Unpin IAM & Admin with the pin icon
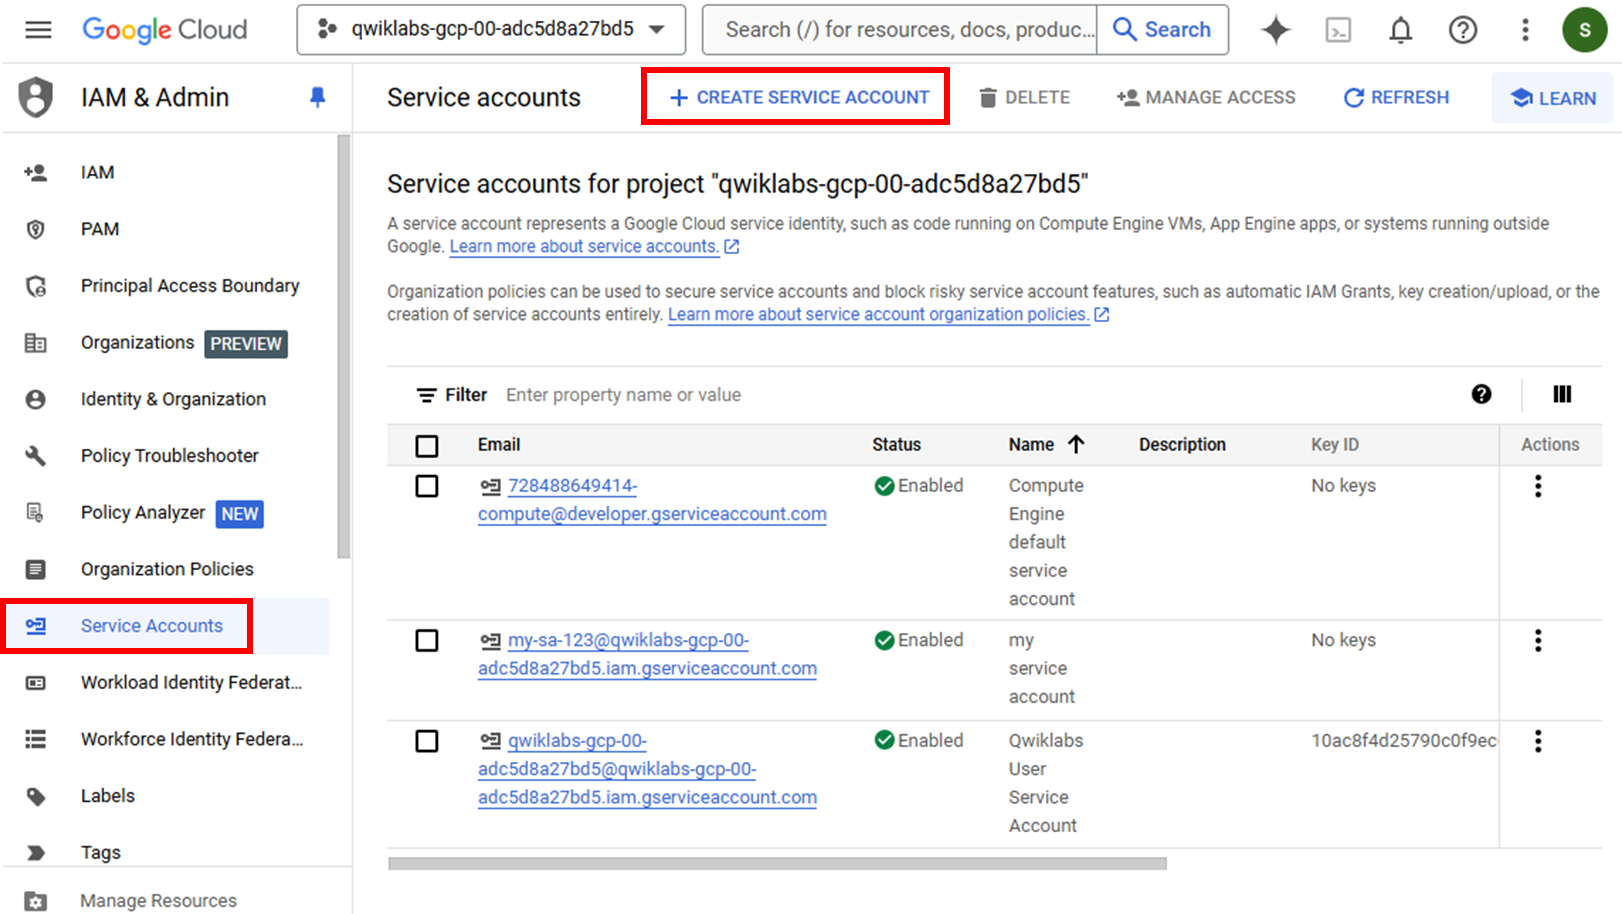Image resolution: width=1622 pixels, height=914 pixels. coord(317,97)
